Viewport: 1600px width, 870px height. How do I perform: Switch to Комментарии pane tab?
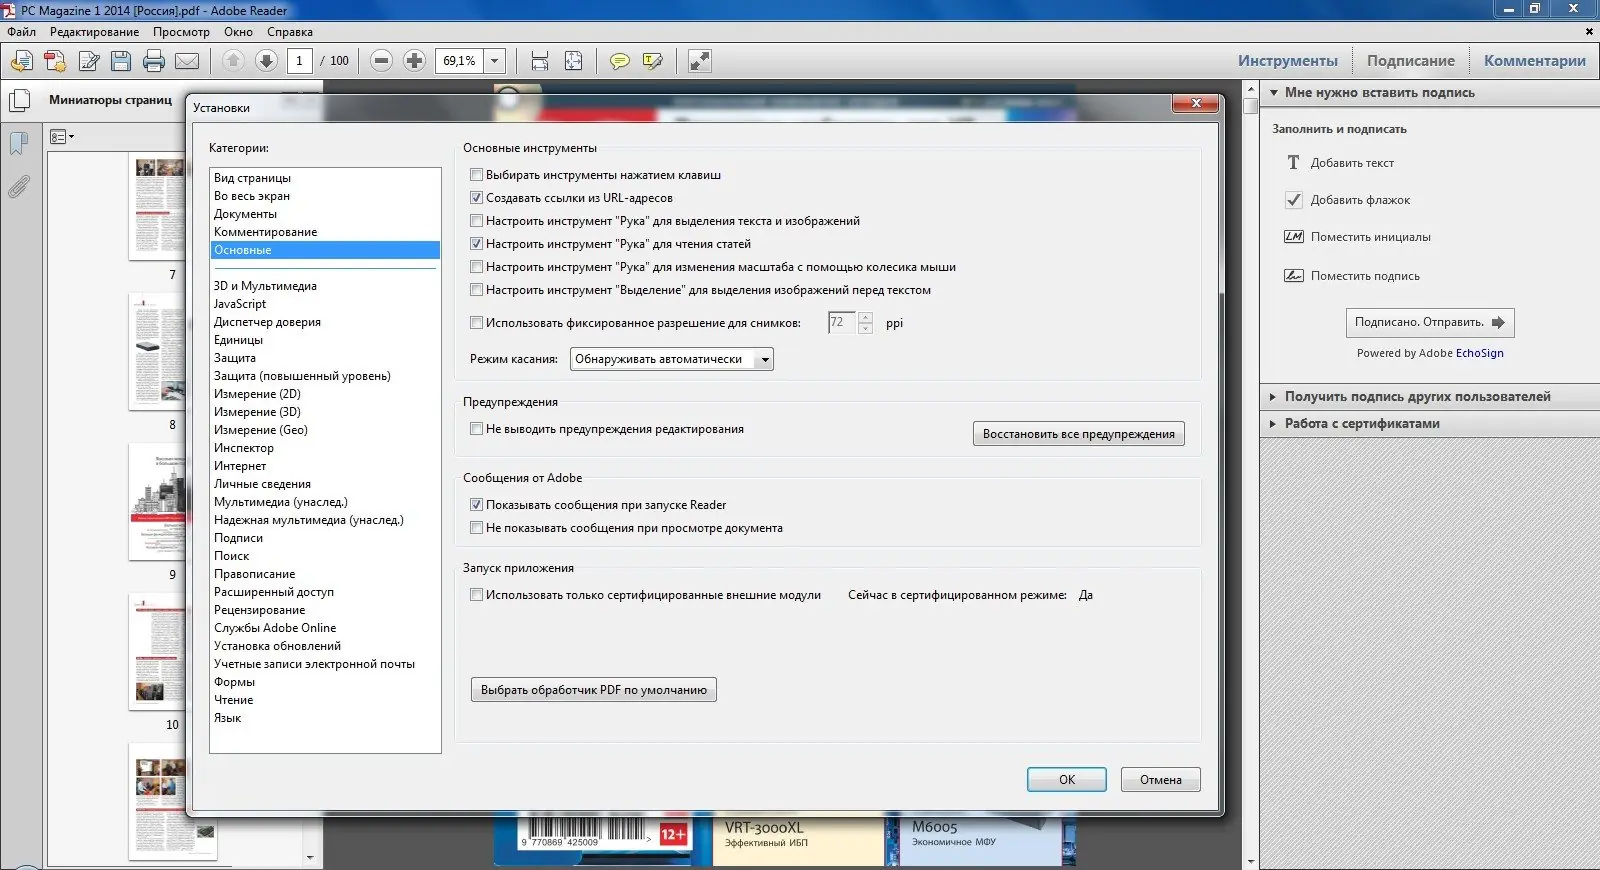pyautogui.click(x=1535, y=61)
